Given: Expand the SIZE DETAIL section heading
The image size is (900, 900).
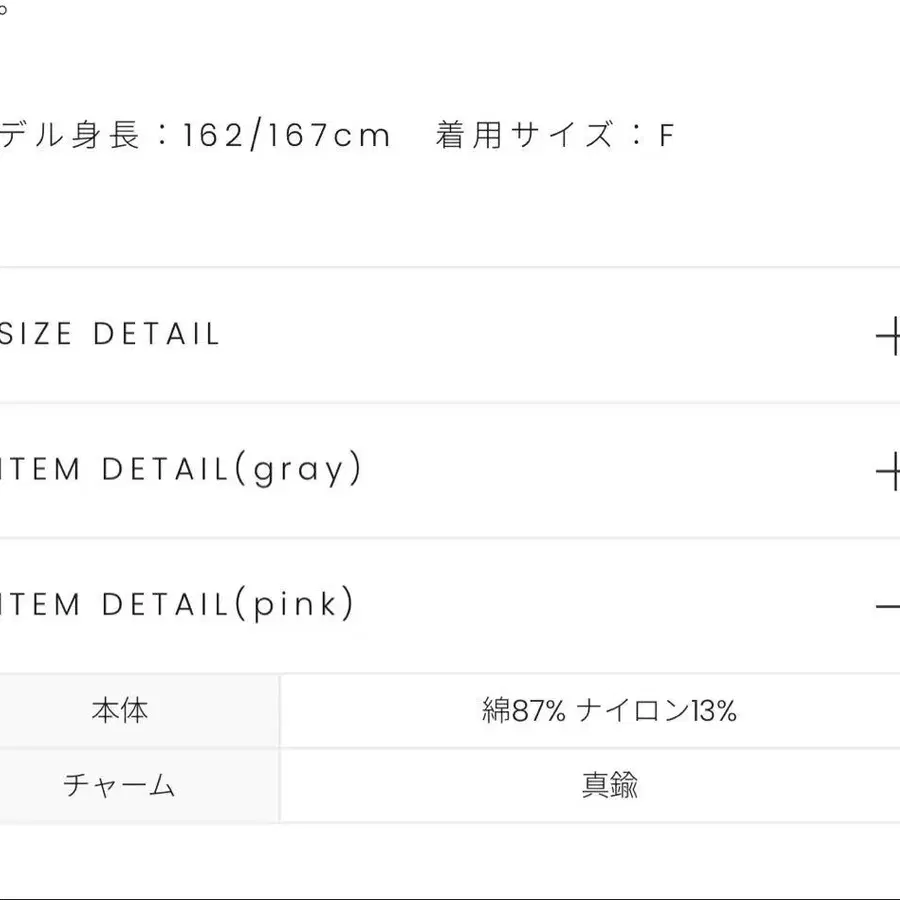Looking at the screenshot, I should click(110, 335).
